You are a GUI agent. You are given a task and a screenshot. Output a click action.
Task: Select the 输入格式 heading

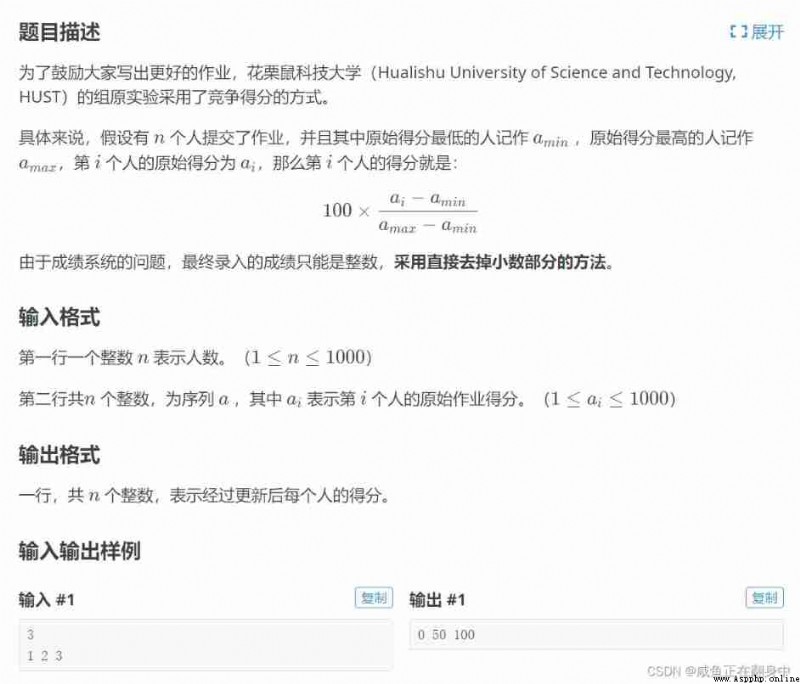tap(59, 317)
